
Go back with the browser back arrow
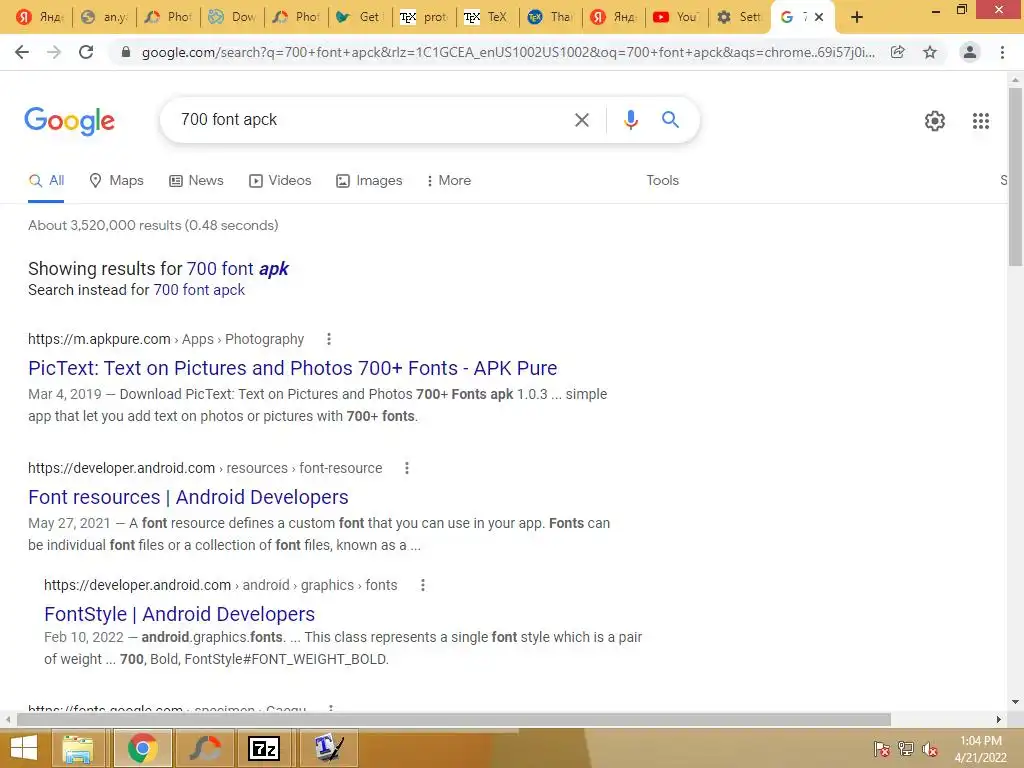(x=22, y=52)
